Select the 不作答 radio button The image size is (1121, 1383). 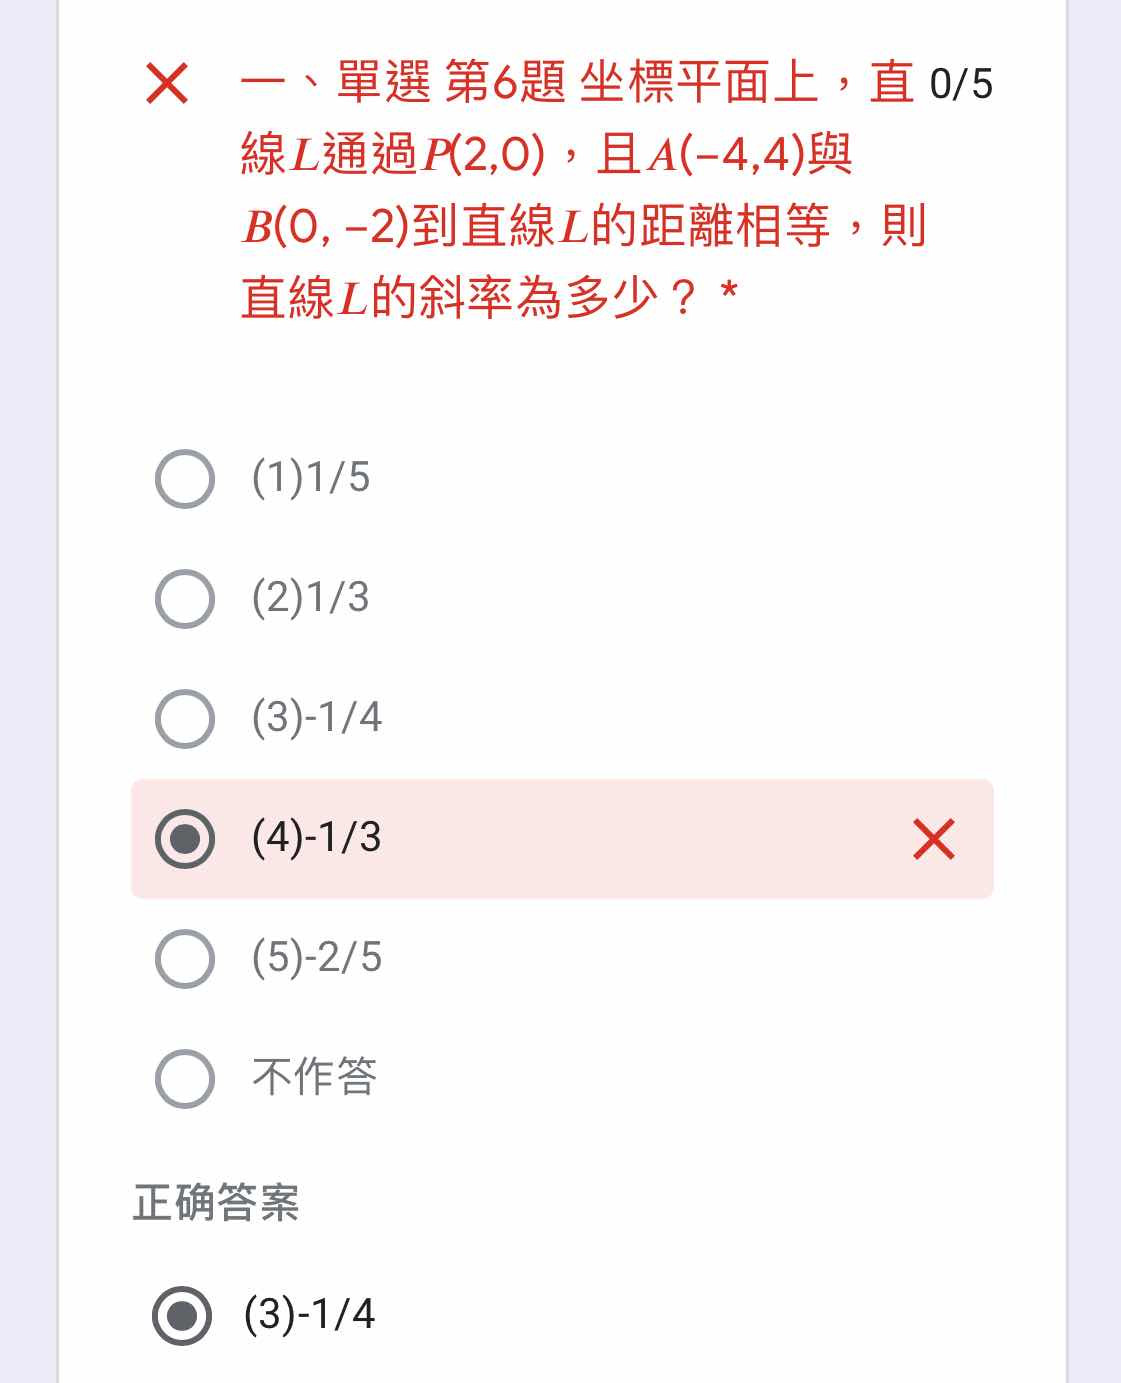click(x=185, y=1079)
